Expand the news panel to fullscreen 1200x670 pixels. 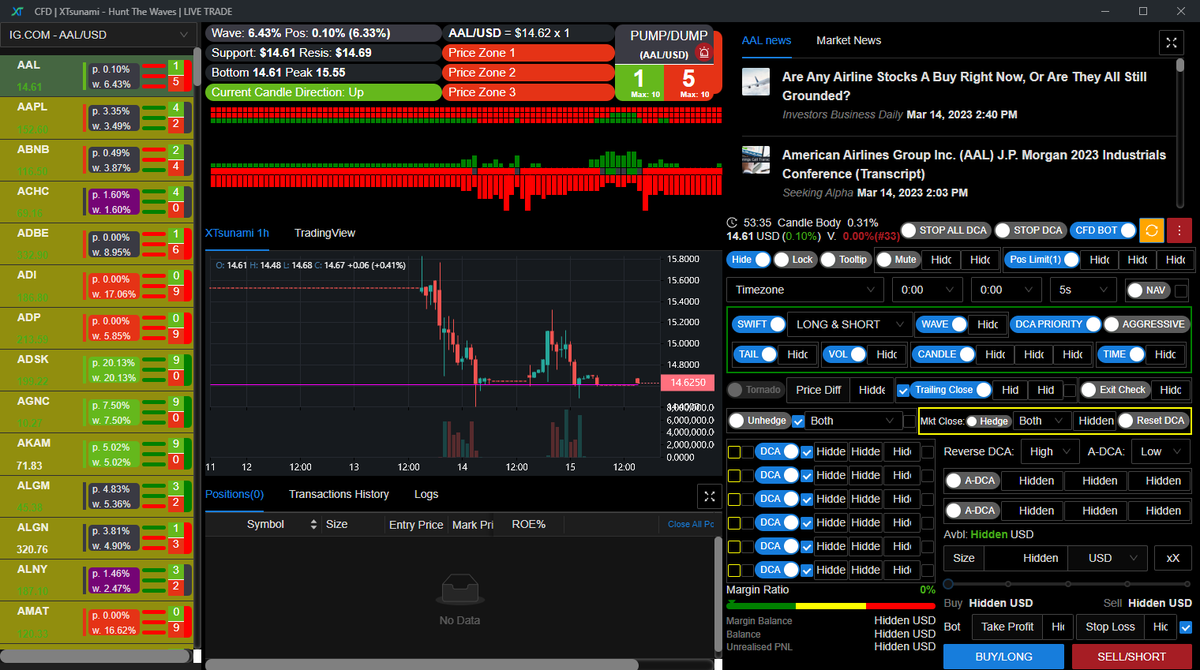(x=1171, y=42)
